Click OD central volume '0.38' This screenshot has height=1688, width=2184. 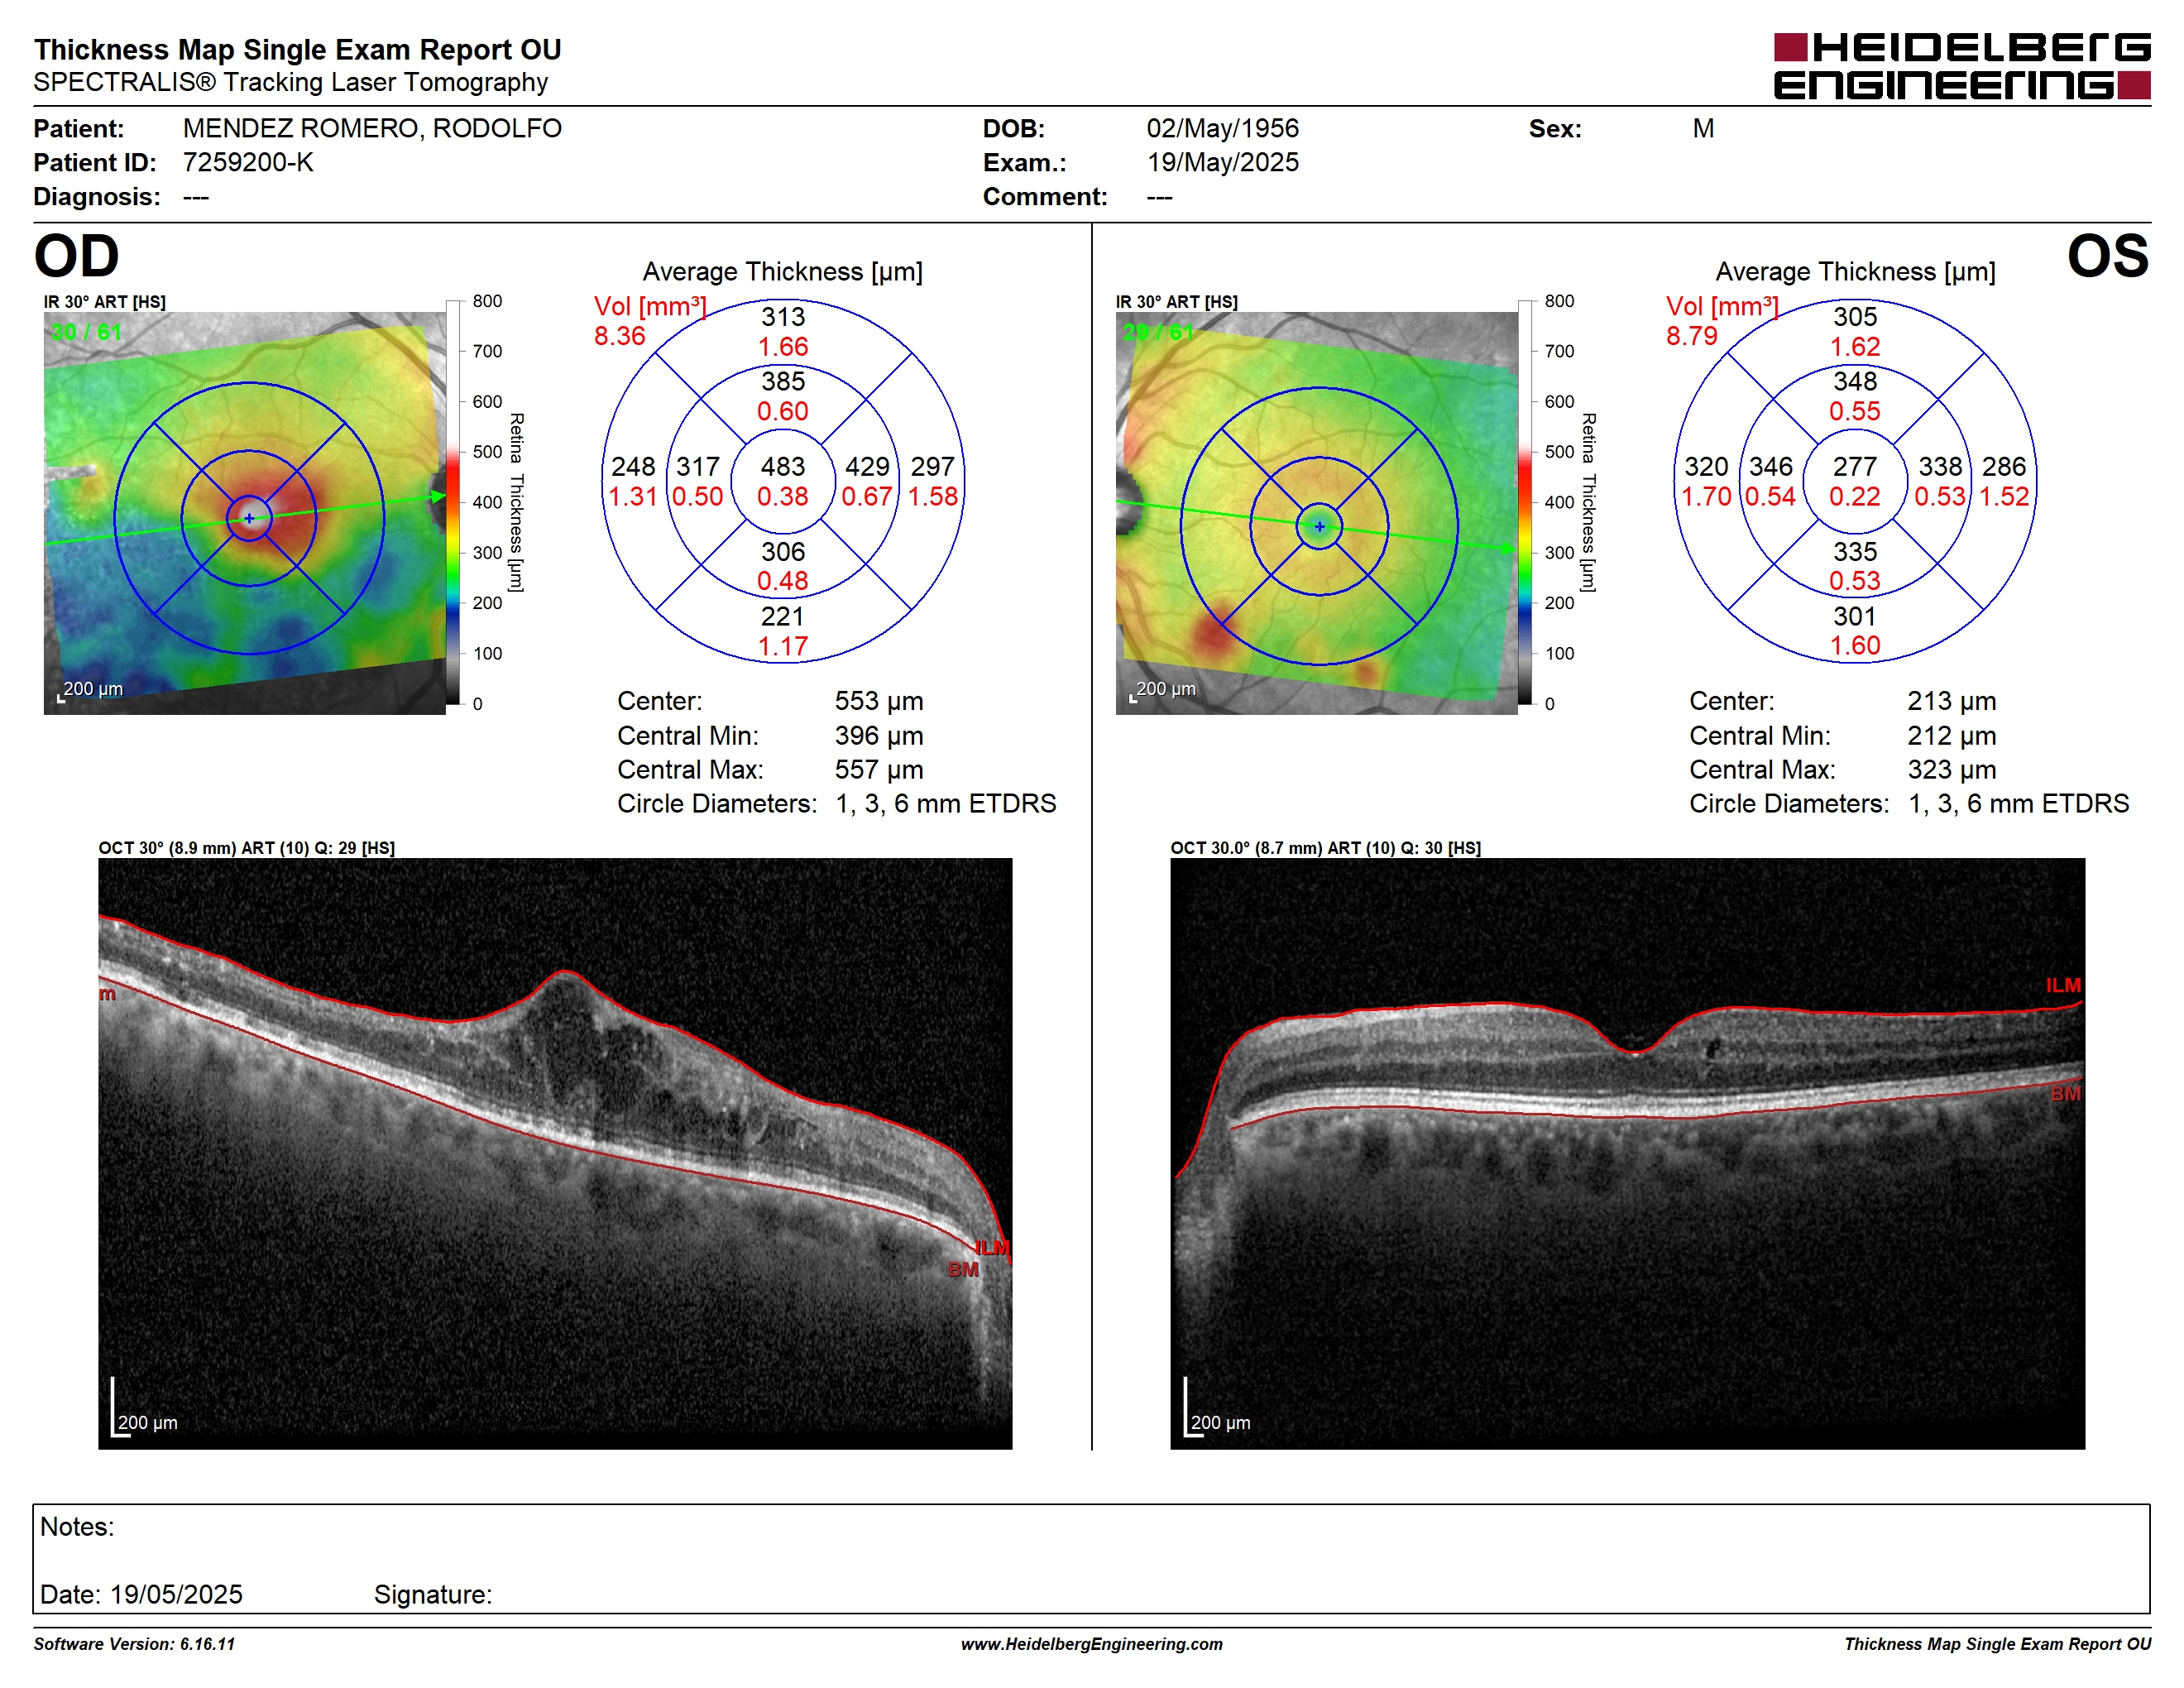[782, 497]
